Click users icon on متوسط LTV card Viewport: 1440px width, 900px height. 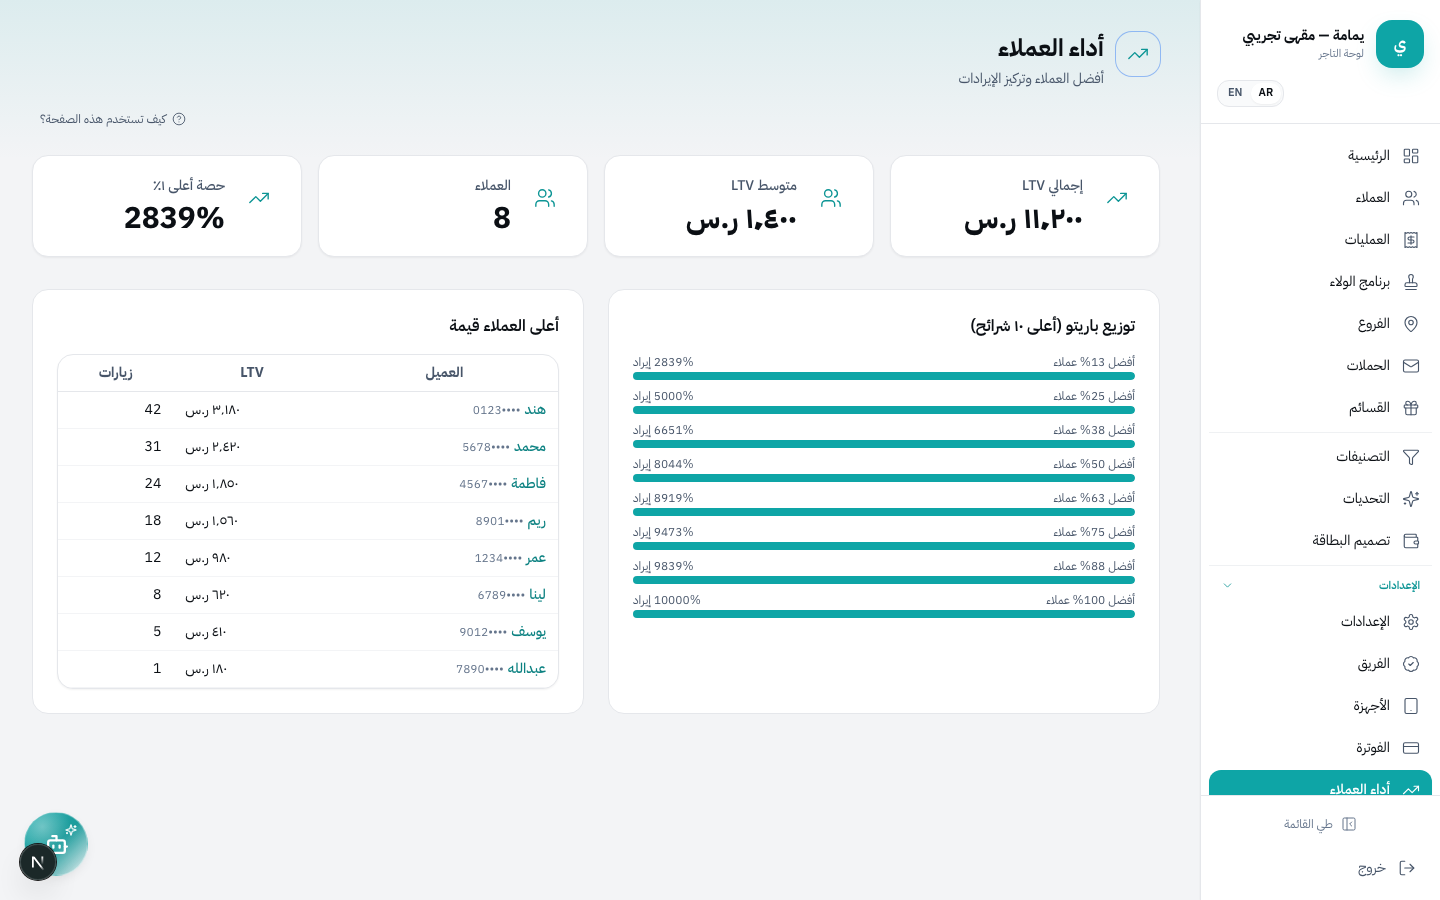831,198
